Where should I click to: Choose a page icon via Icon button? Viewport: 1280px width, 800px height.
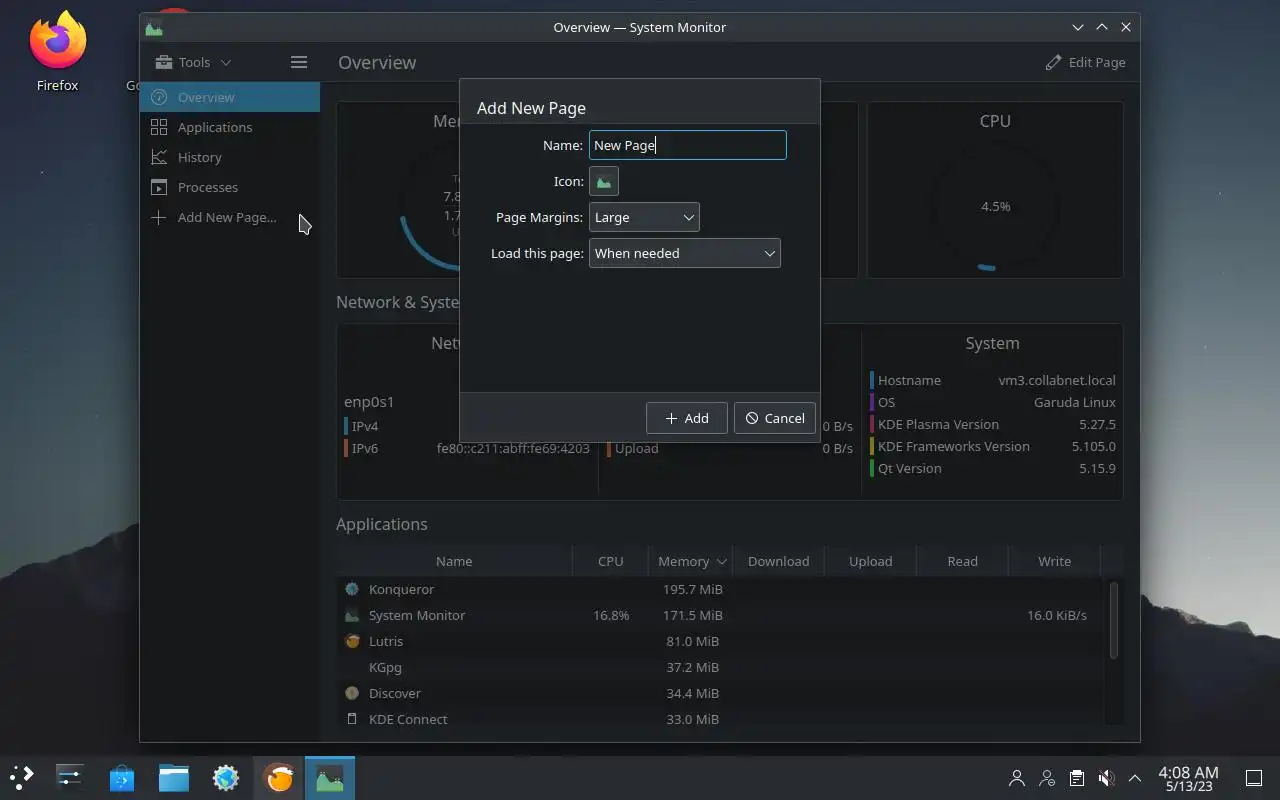[x=604, y=181]
